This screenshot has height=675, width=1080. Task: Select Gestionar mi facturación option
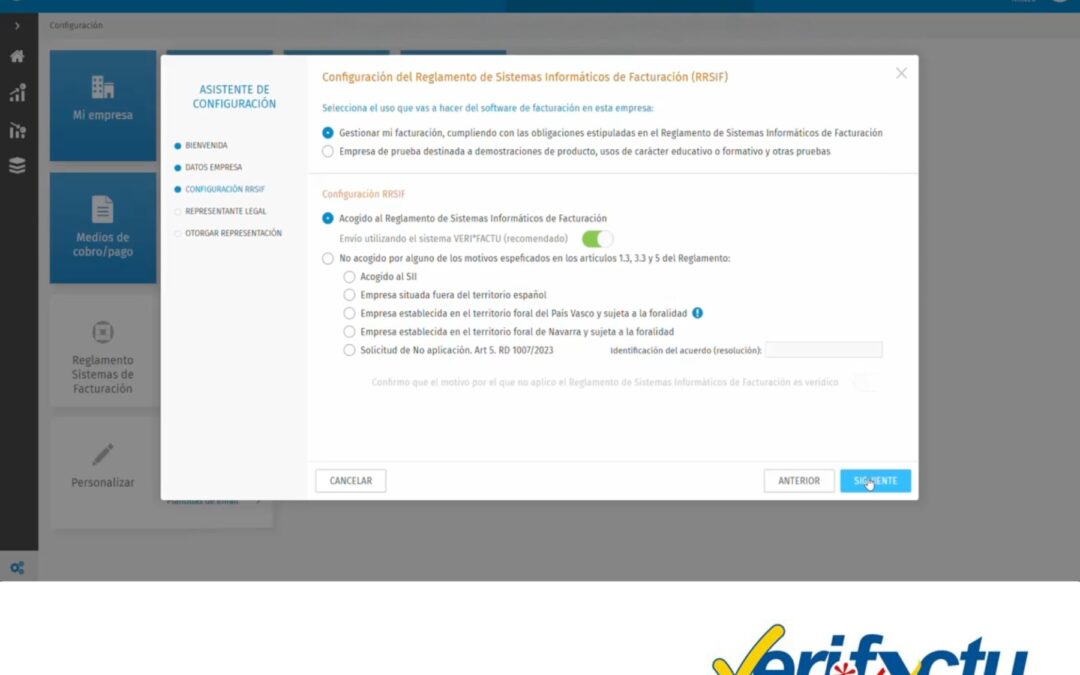pos(328,133)
